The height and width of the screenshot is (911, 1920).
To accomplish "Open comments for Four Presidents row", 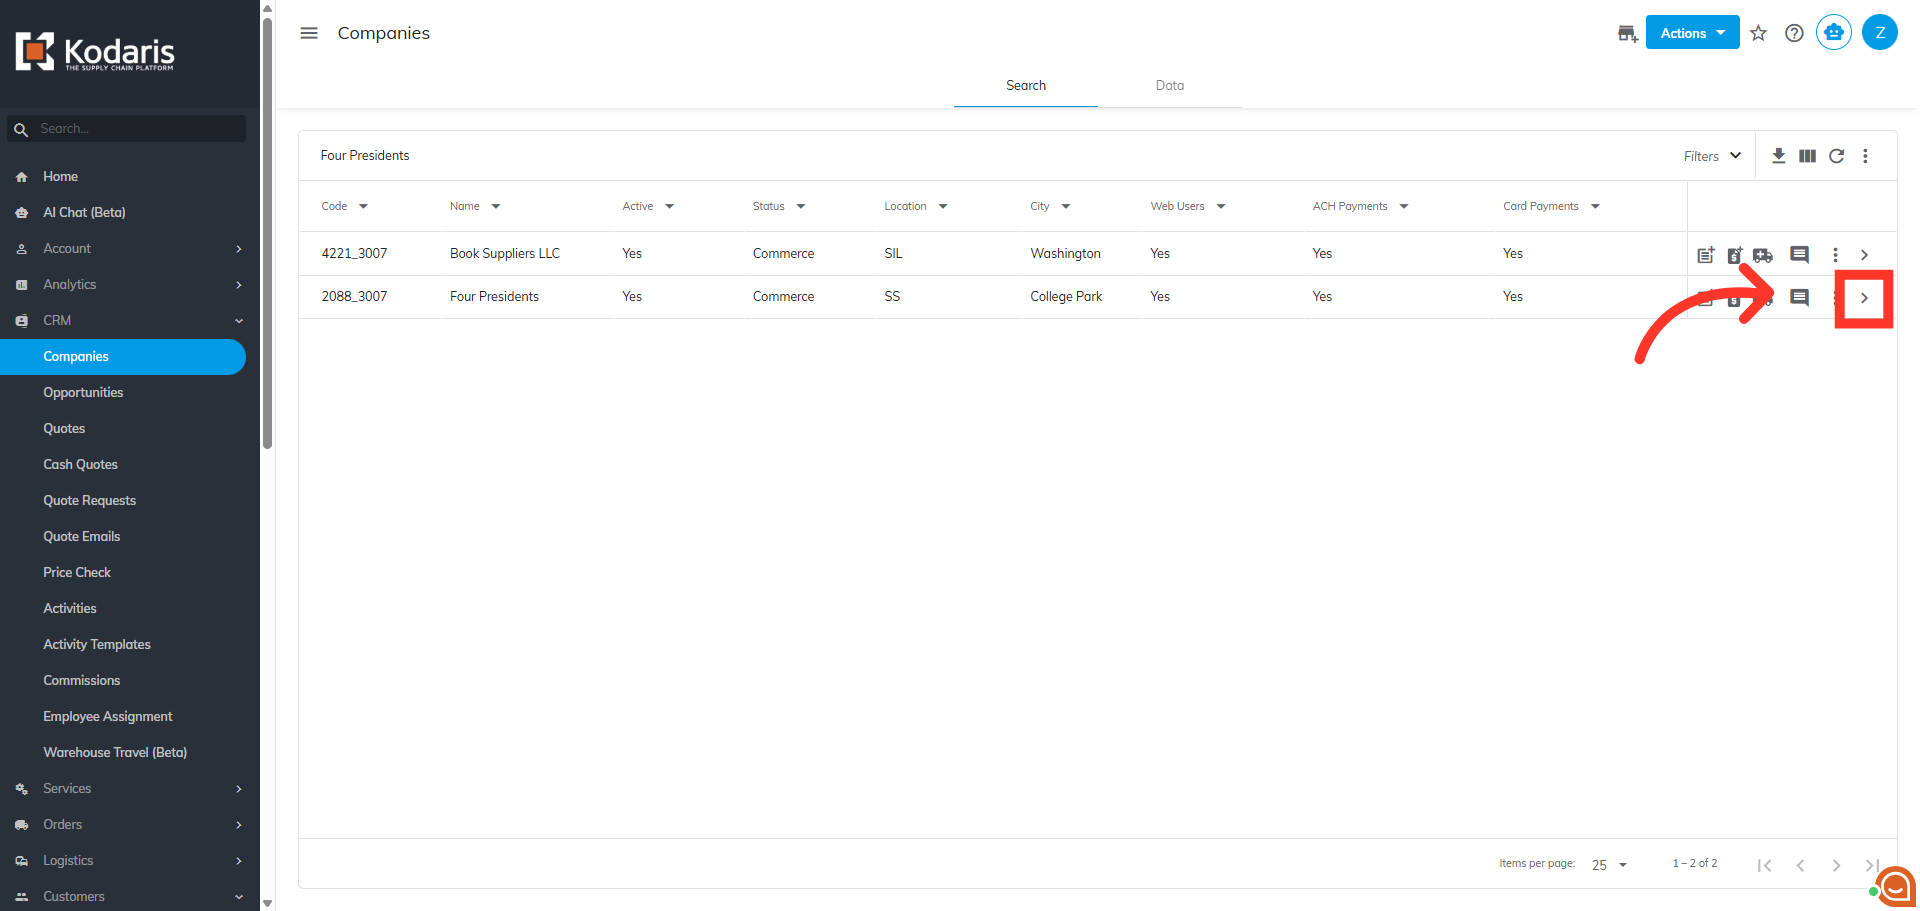I will pyautogui.click(x=1799, y=298).
